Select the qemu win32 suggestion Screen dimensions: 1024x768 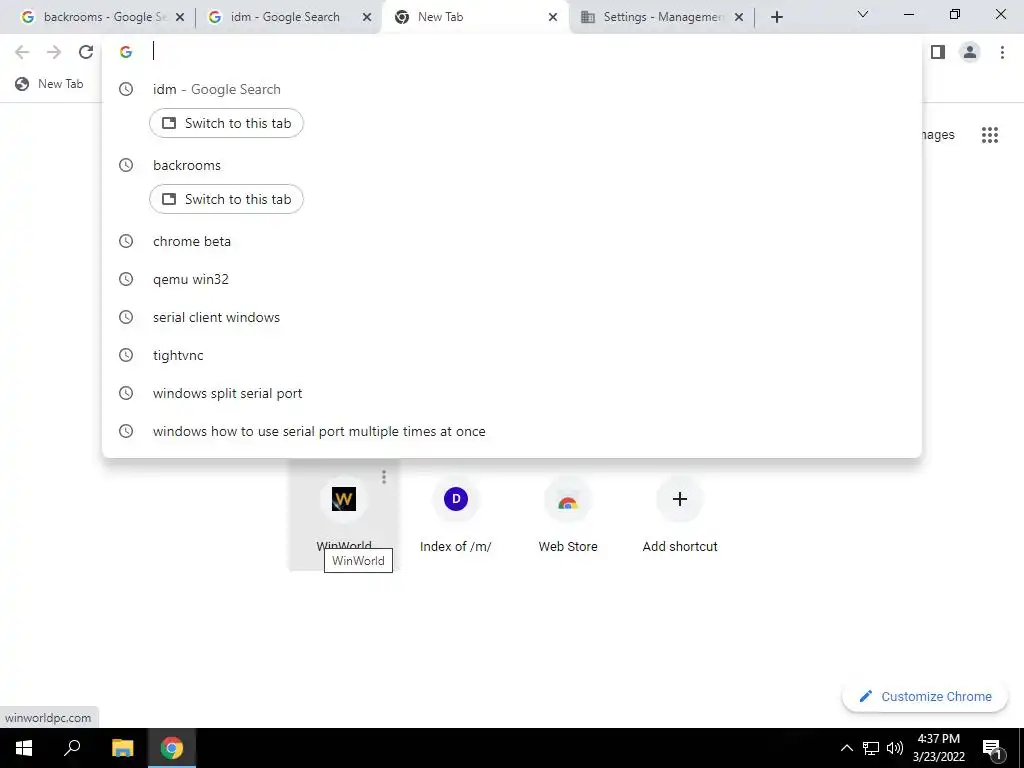click(x=511, y=280)
